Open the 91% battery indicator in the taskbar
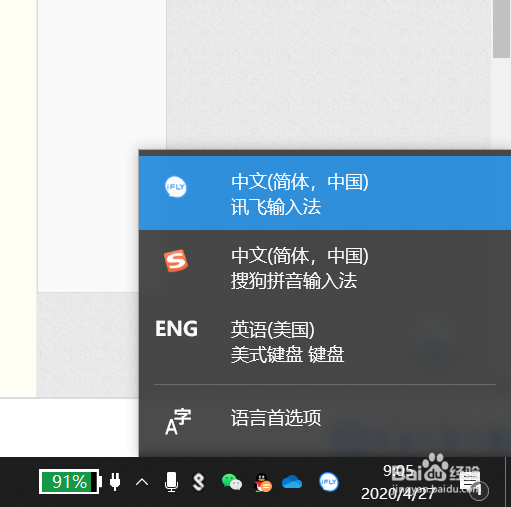 [x=70, y=482]
